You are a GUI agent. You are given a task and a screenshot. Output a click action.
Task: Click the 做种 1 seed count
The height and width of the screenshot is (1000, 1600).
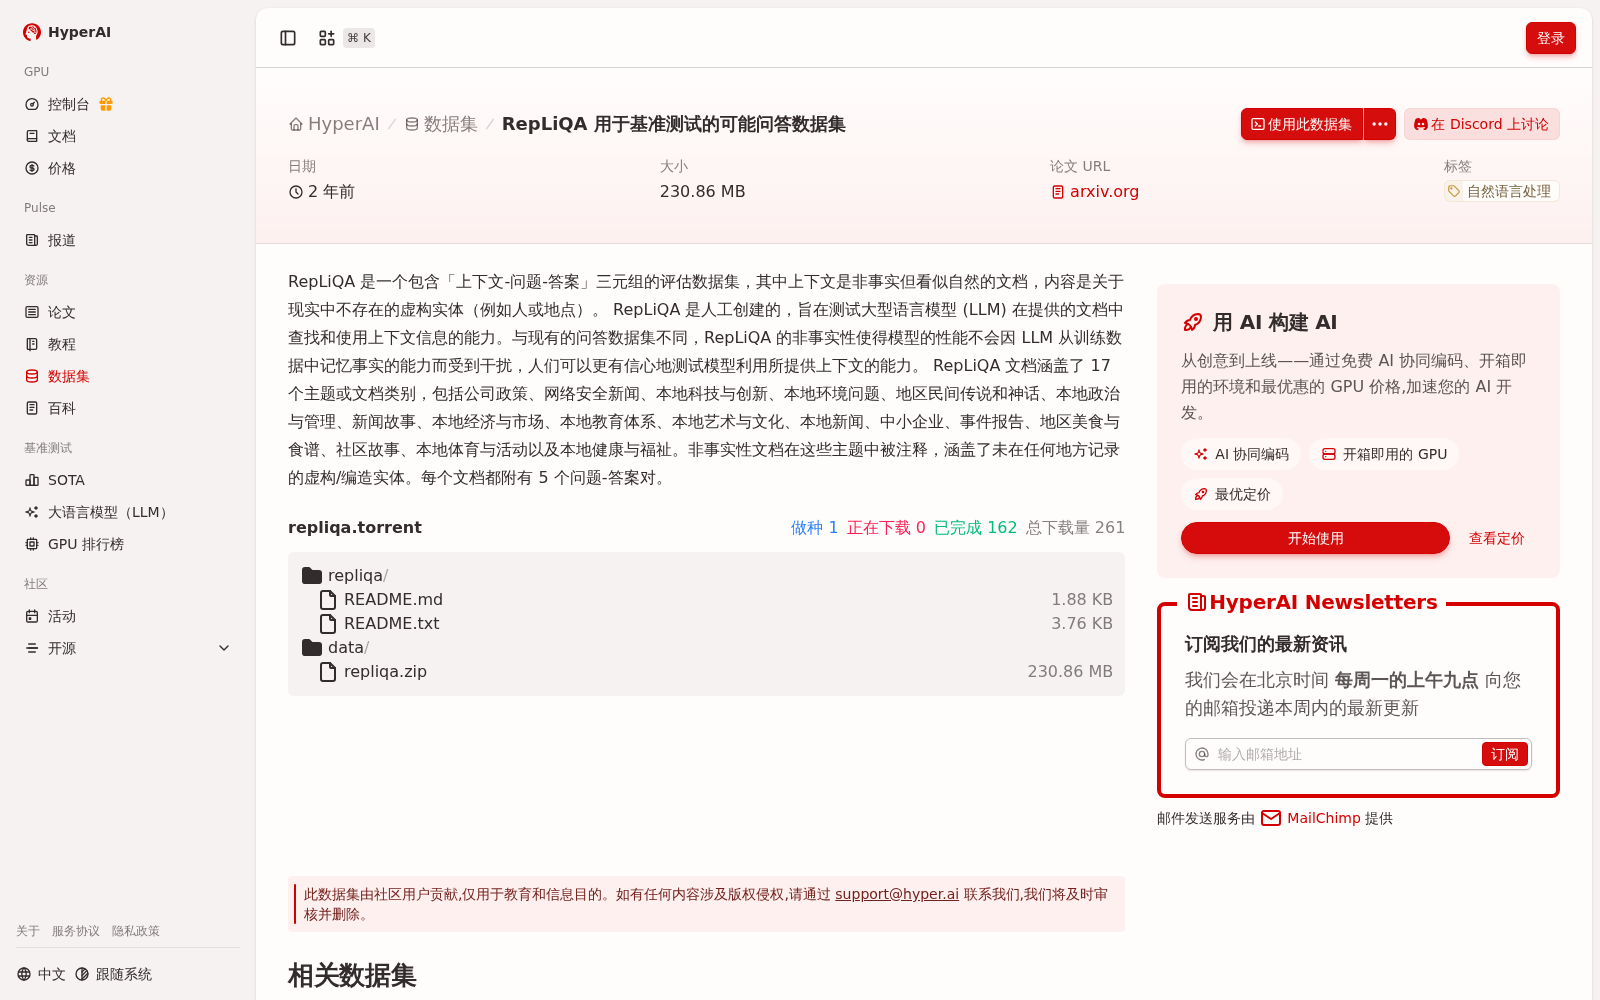[814, 527]
